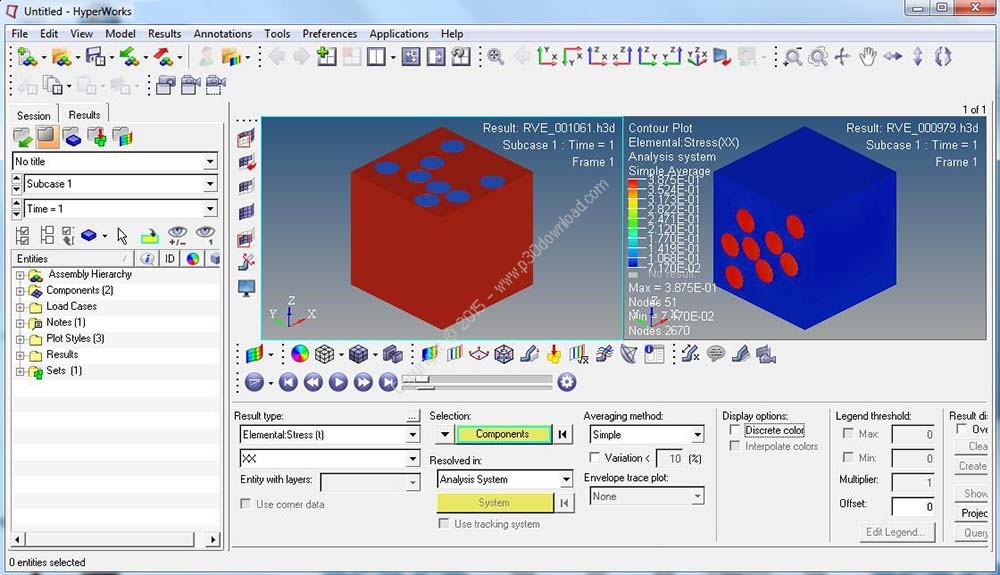Toggle the isolate eye icon labeled 1
This screenshot has width=1000, height=575.
point(205,236)
